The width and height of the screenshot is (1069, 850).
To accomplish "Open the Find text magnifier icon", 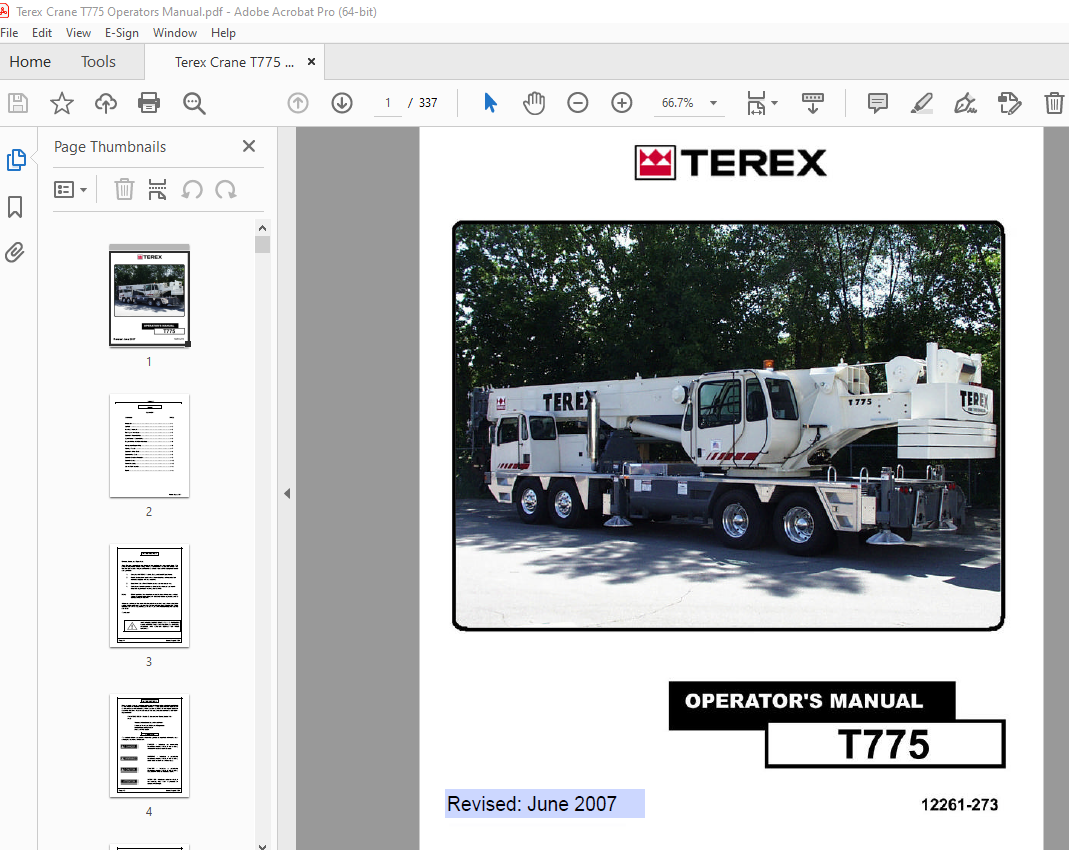I will (194, 103).
